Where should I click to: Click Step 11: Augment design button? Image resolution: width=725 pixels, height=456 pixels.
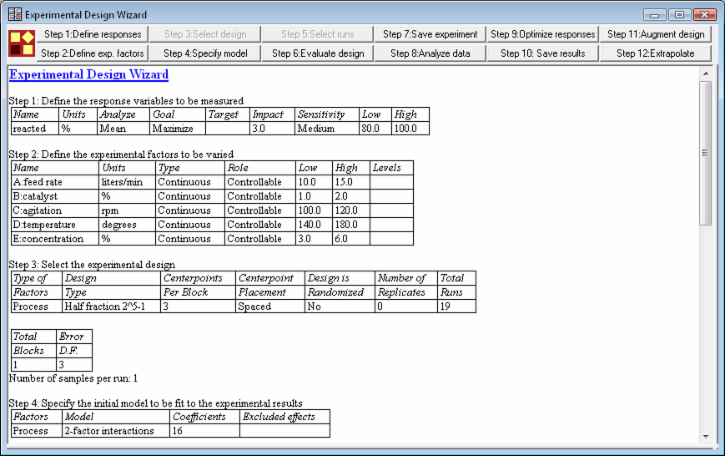click(656, 34)
